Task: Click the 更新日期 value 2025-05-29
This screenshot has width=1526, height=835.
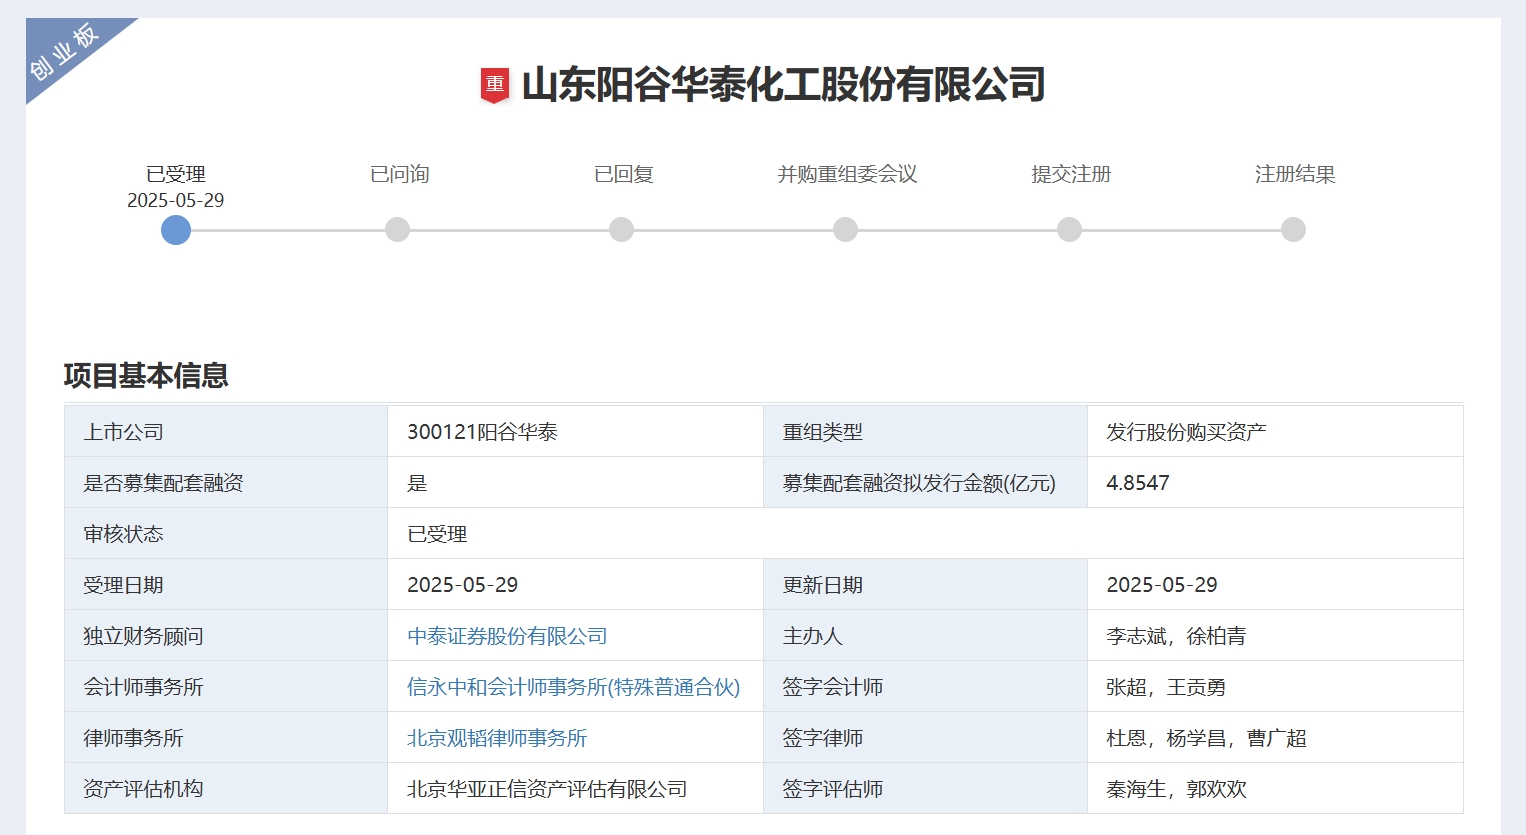Action: click(x=1162, y=585)
